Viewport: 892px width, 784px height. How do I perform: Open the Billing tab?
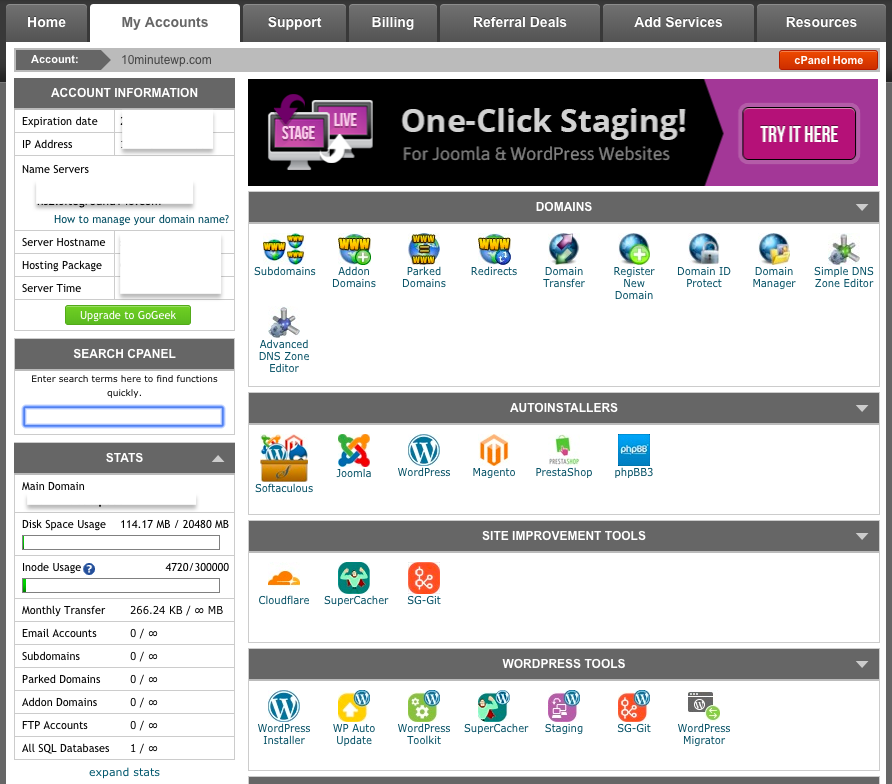(393, 23)
